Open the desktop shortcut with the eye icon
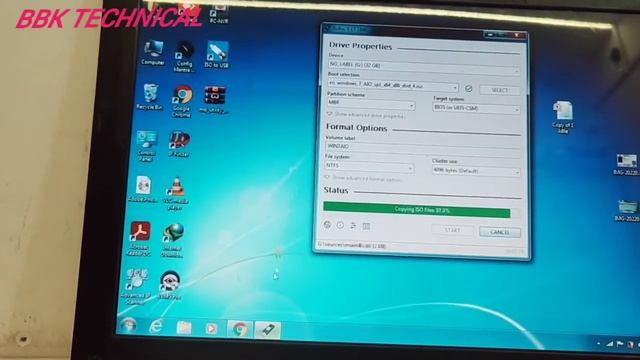The width and height of the screenshot is (640, 360). [x=169, y=285]
